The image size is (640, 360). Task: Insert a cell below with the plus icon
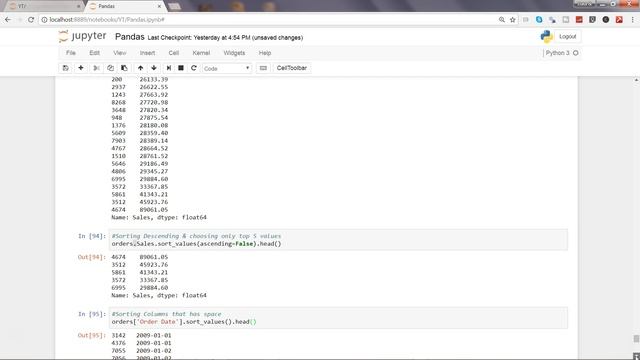[x=81, y=68]
